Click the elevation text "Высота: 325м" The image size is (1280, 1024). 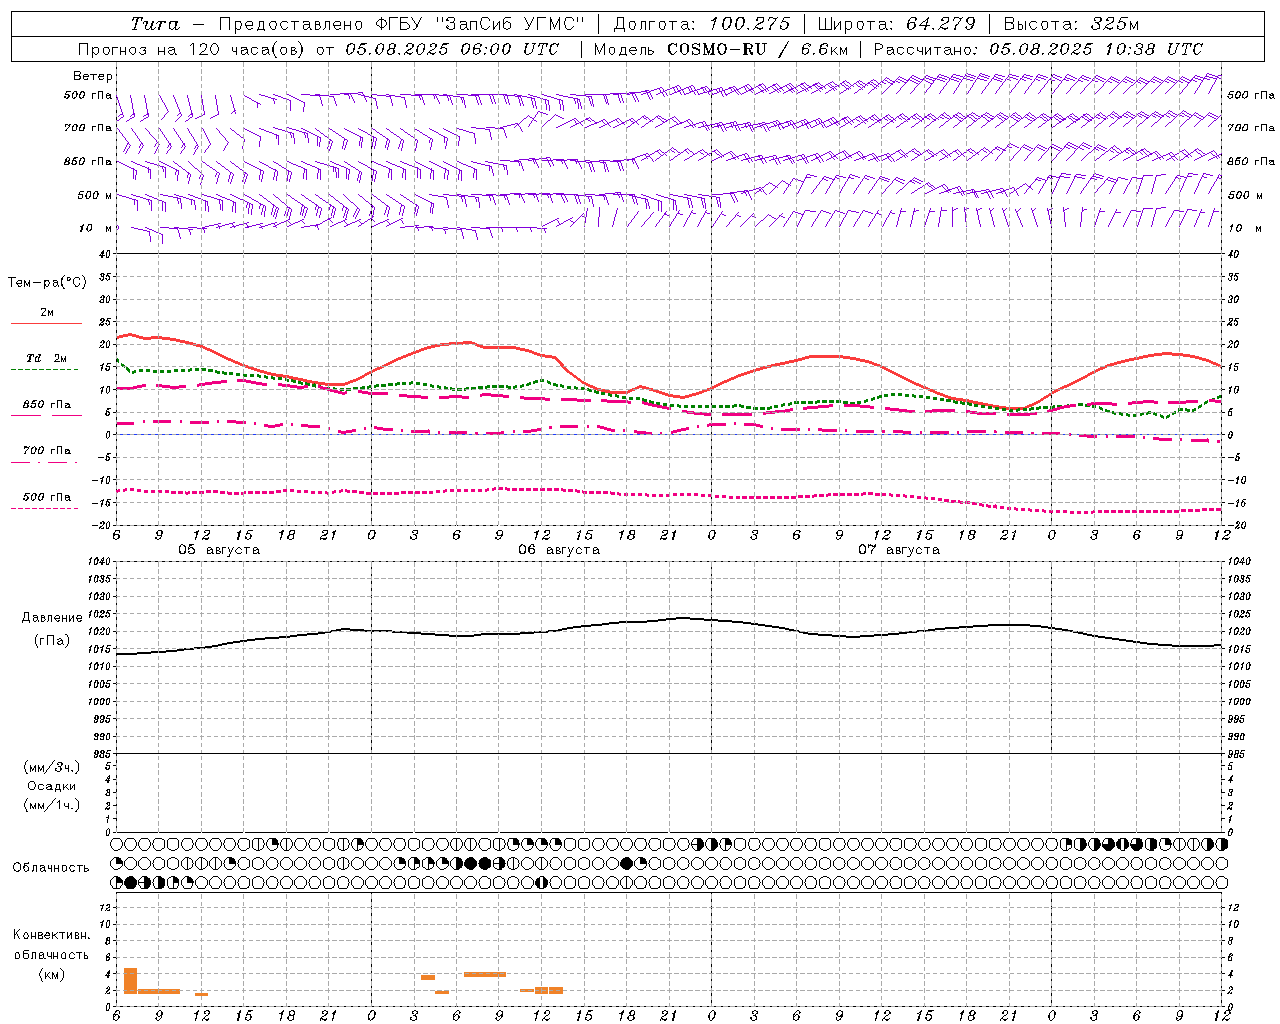pos(1071,24)
